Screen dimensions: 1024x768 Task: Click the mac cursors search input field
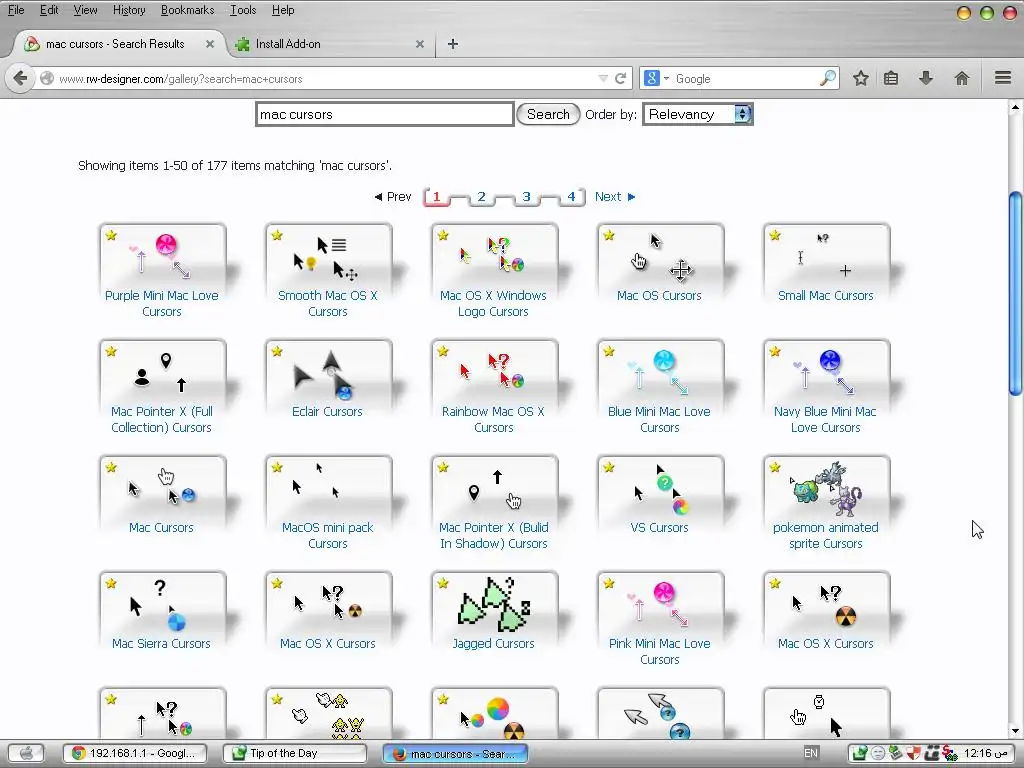[x=385, y=114]
